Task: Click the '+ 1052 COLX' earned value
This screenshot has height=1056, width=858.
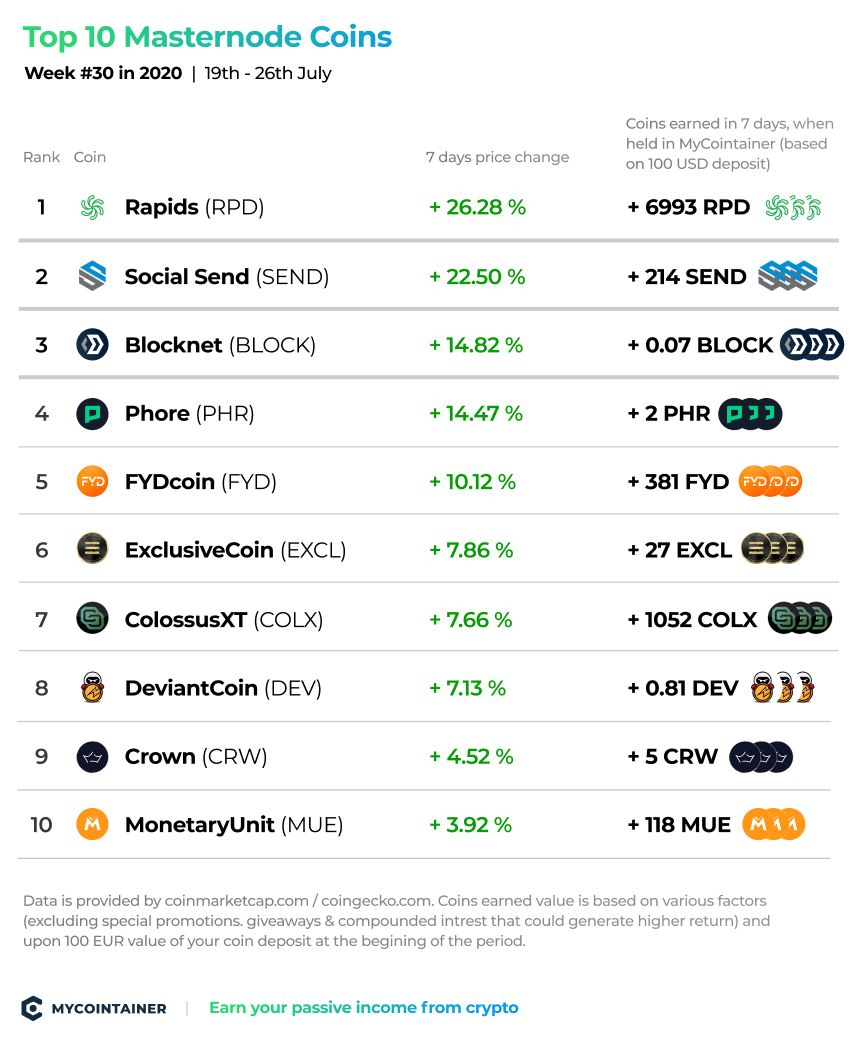Action: coord(692,619)
